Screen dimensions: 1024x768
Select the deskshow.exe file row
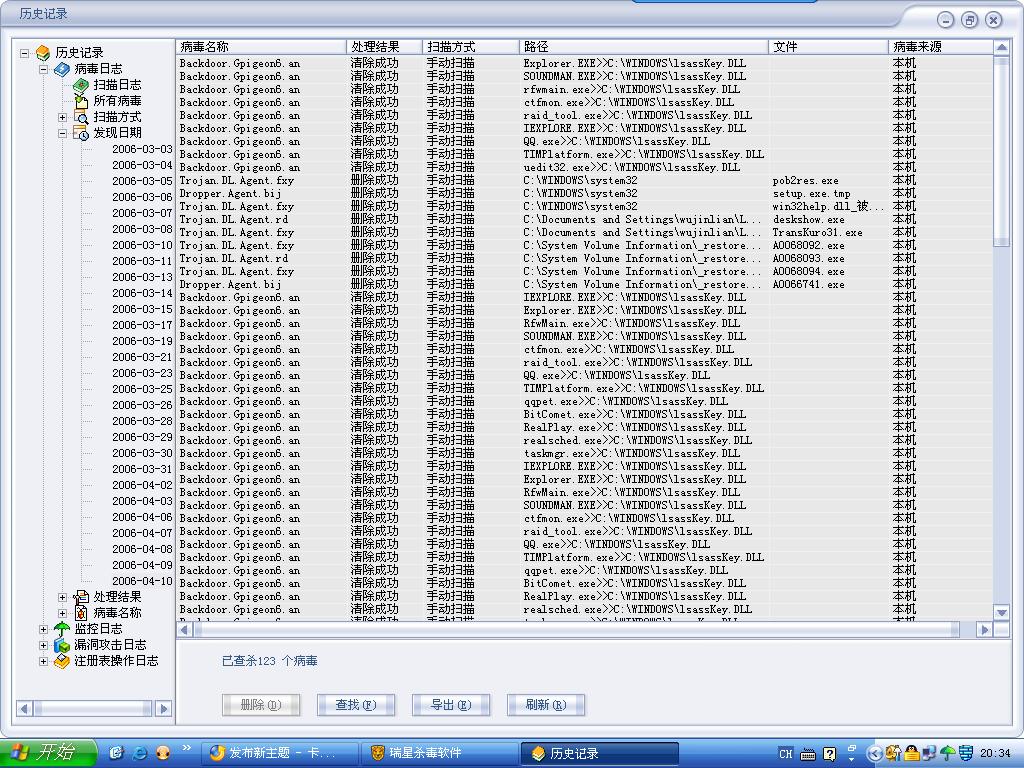584,220
